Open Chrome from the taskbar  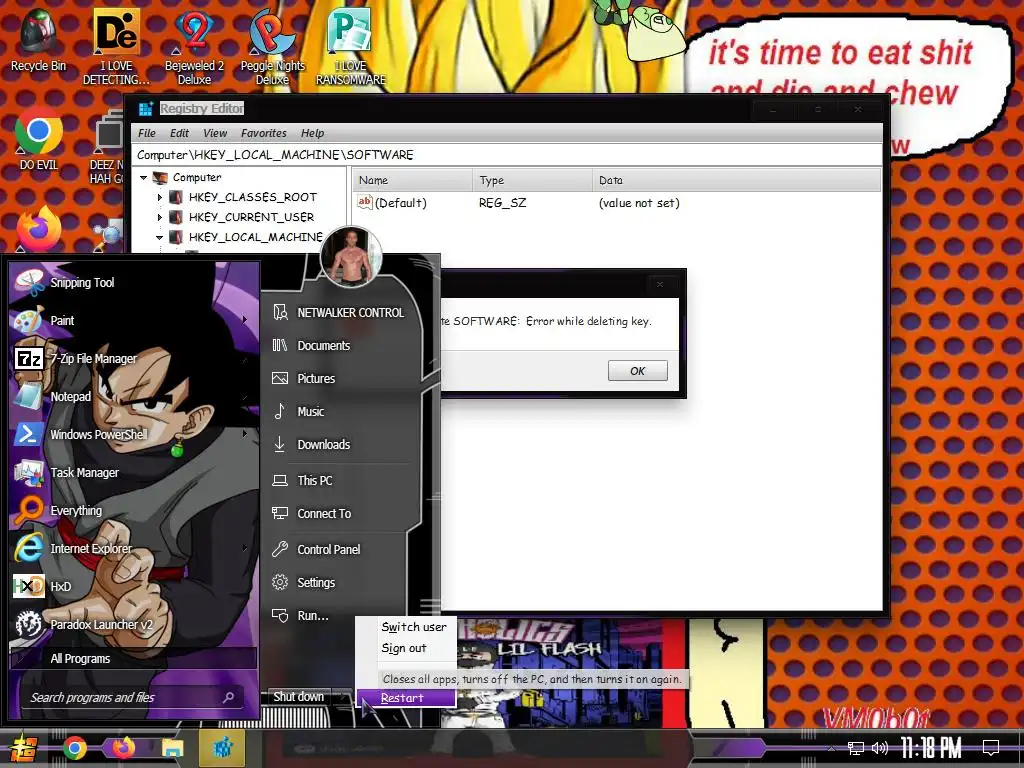tap(74, 748)
